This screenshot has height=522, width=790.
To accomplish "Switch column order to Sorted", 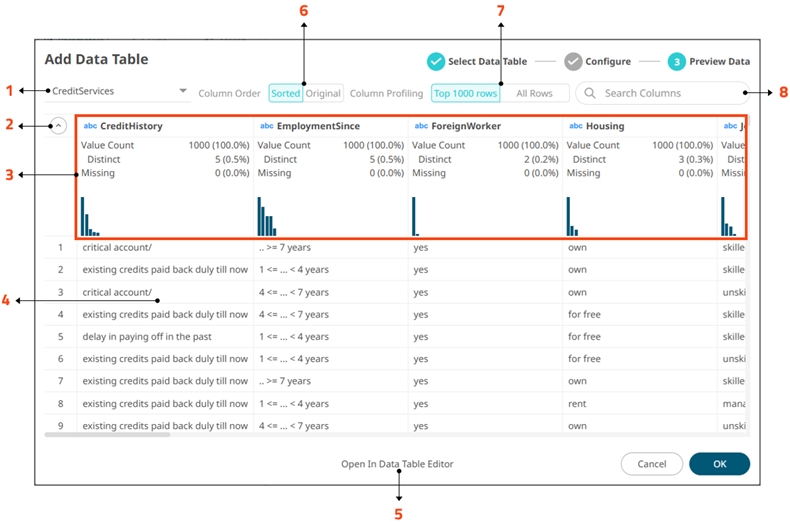I will pyautogui.click(x=285, y=93).
